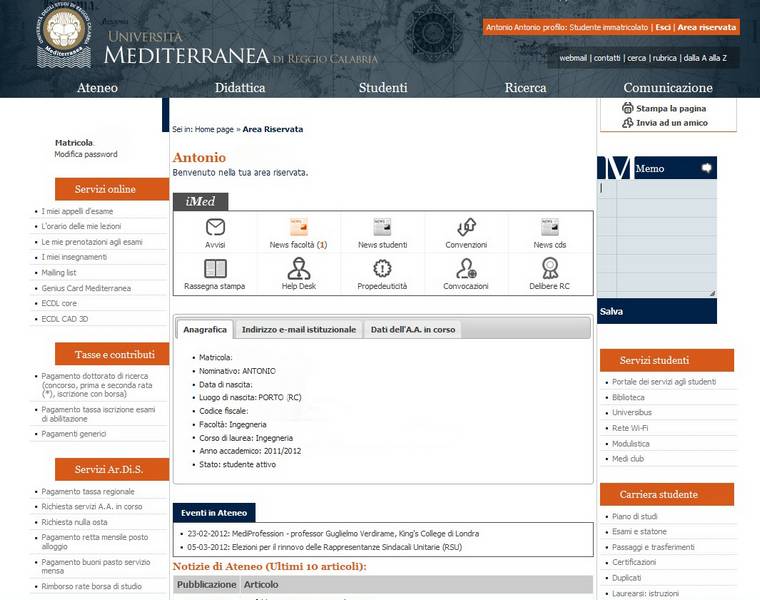Open the Rete Wi-Fi link
The height and width of the screenshot is (600, 760).
630,428
